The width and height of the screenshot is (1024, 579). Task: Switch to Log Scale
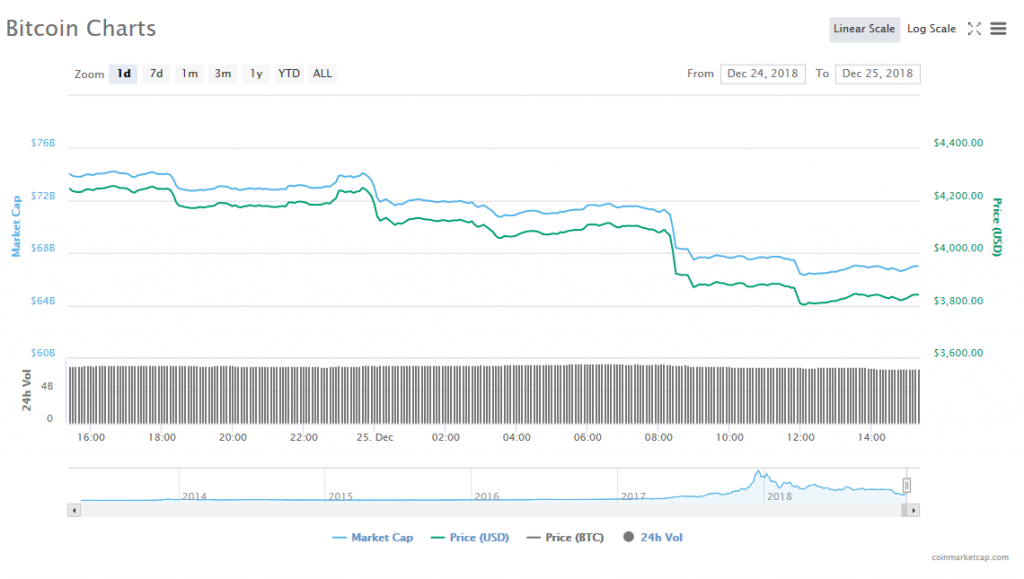coord(931,29)
